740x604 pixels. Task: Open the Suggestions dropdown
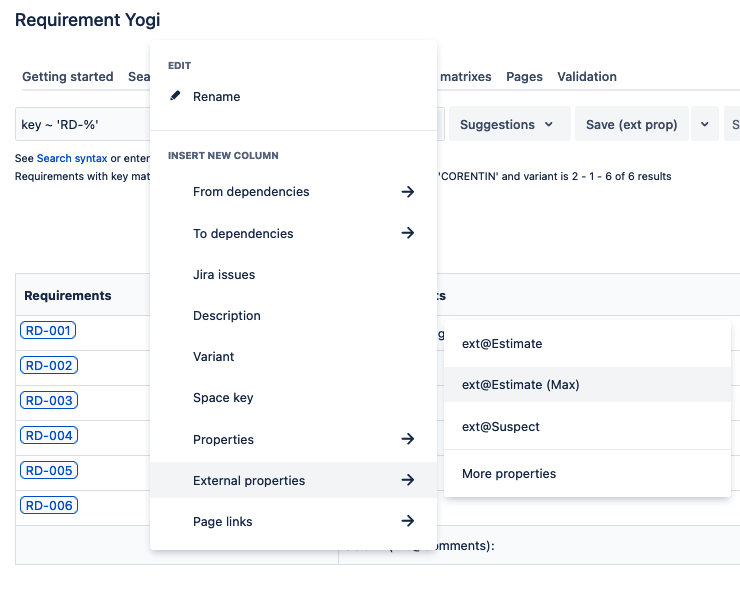(509, 125)
